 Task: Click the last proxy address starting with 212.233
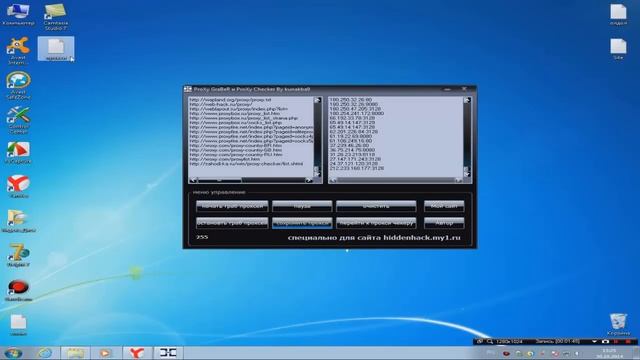tap(357, 168)
